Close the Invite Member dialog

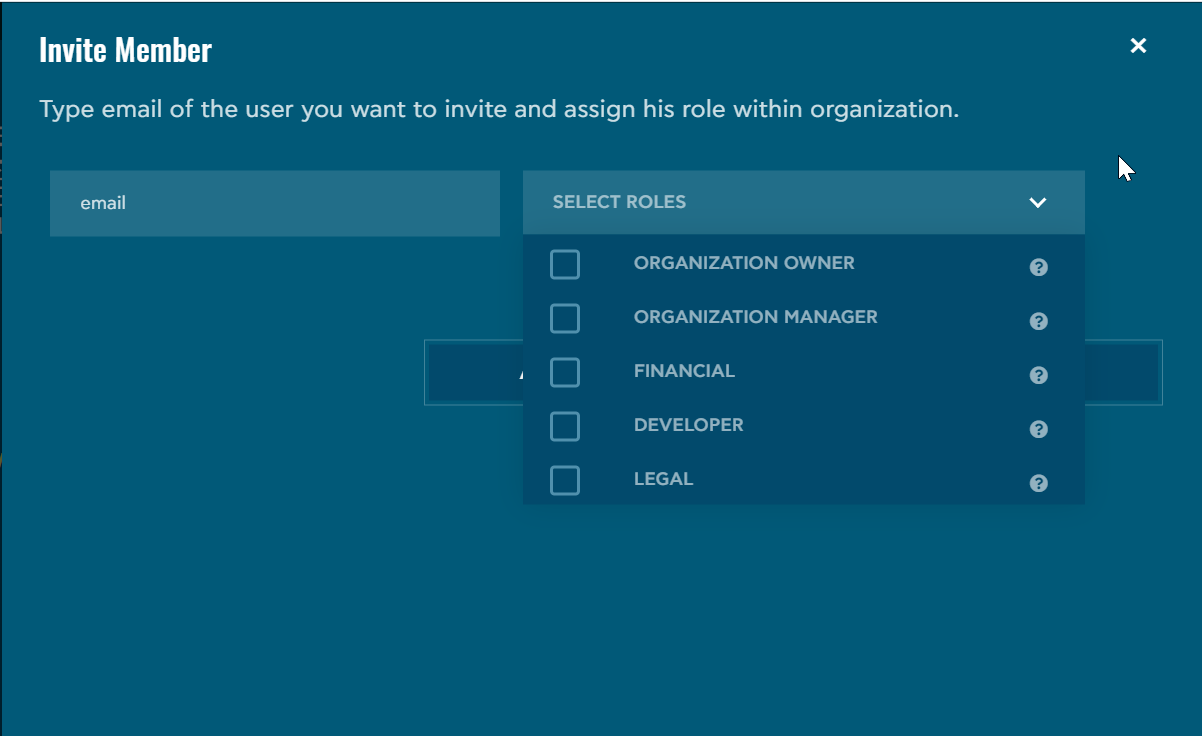point(1137,46)
